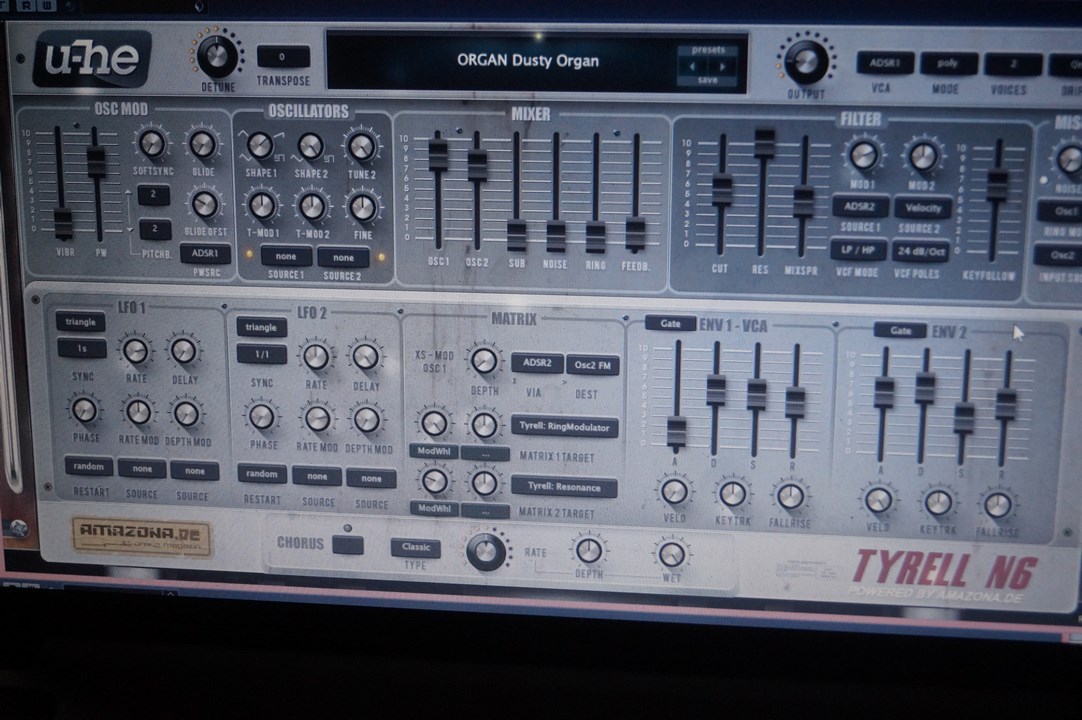Viewport: 1082px width, 720px height.
Task: Open oscillator SOURCE 2 none dropdown
Action: point(343,258)
